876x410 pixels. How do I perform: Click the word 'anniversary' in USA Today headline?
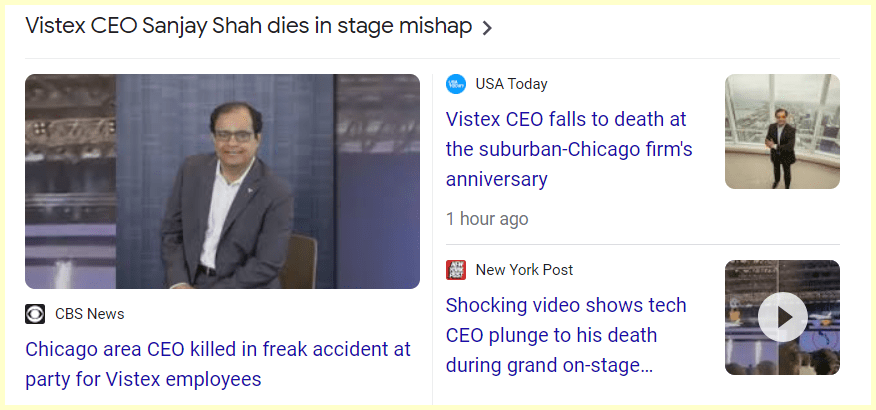(x=496, y=180)
